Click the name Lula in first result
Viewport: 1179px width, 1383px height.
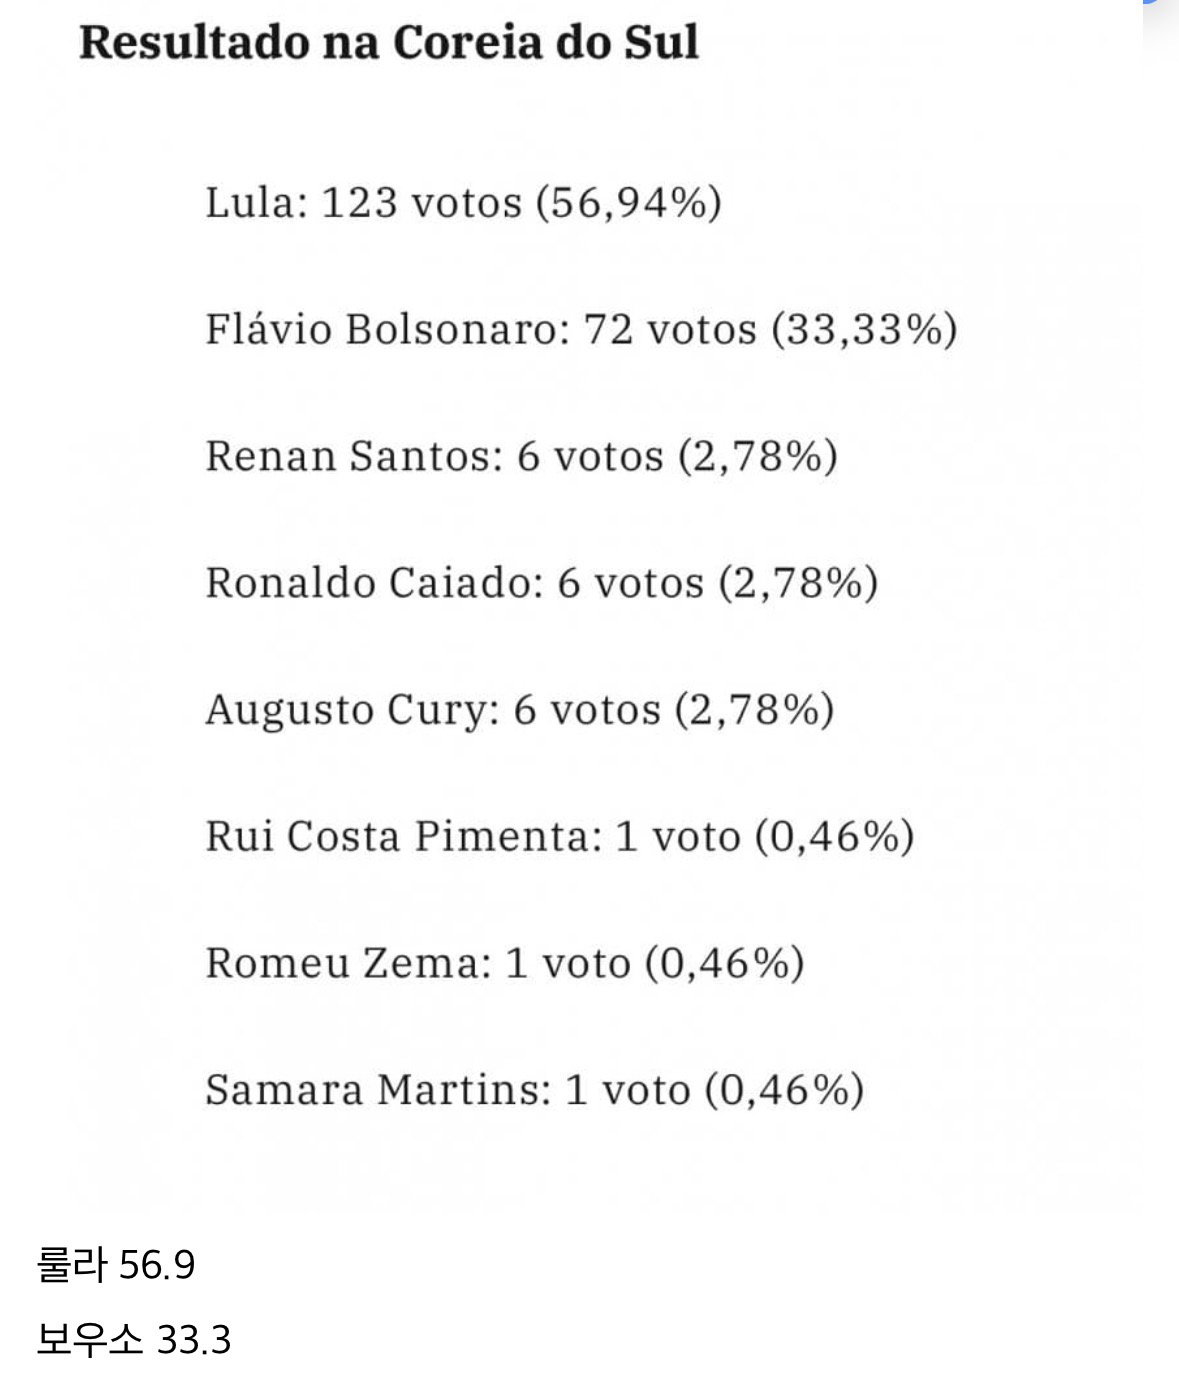(250, 202)
